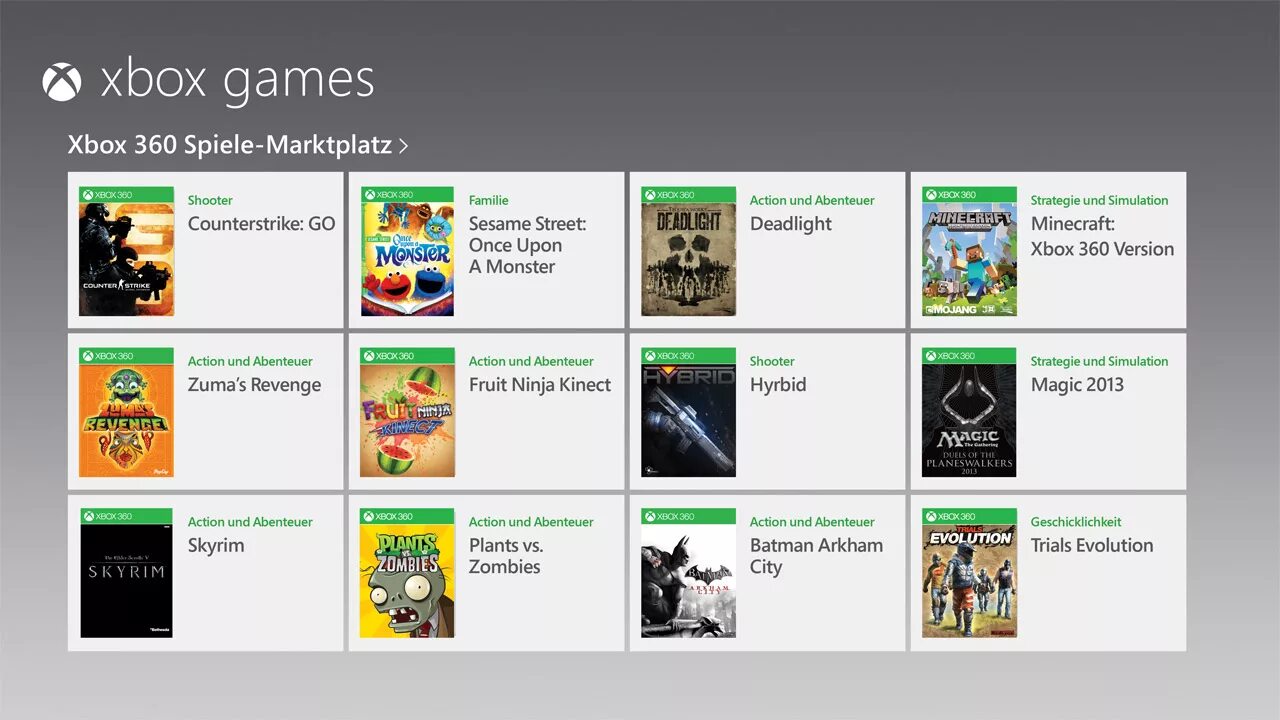Click Strategie und Simulation label above Magic 2013
1280x720 pixels.
[1099, 361]
